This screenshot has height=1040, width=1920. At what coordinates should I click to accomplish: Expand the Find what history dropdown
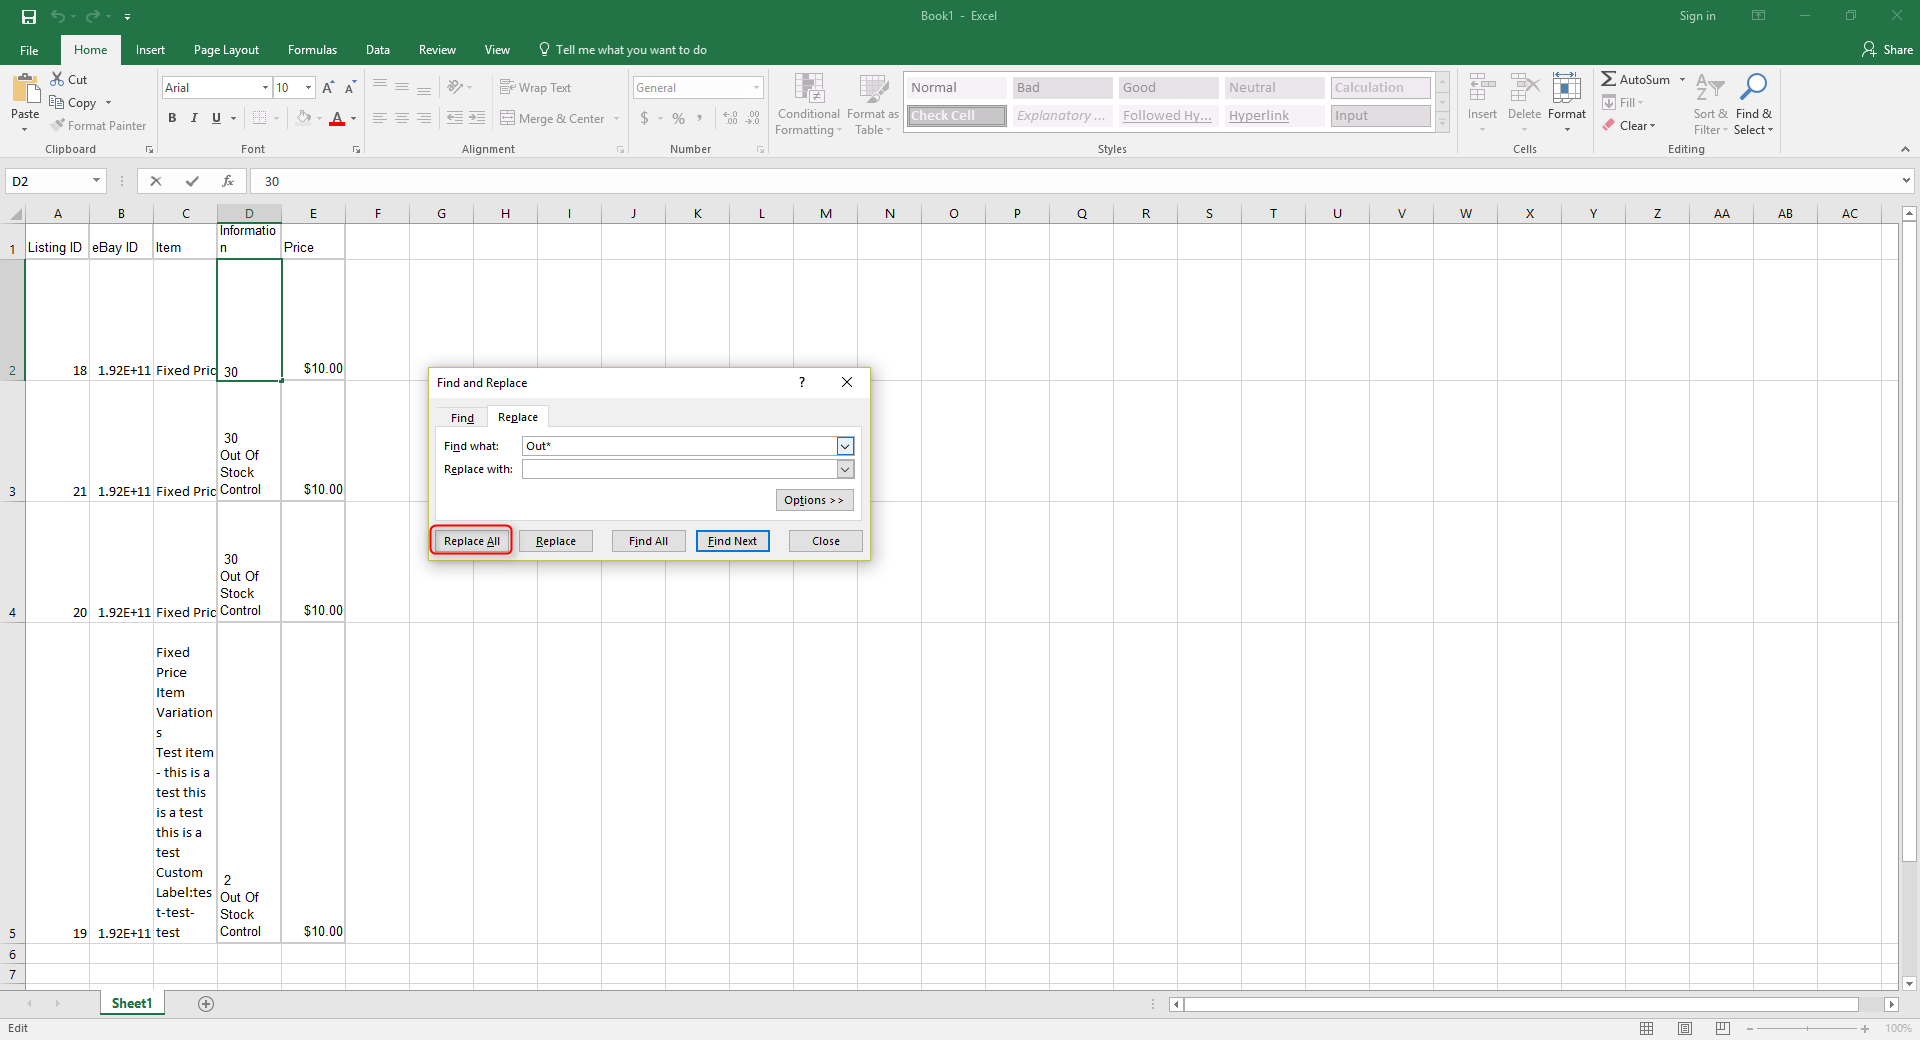[x=845, y=446]
